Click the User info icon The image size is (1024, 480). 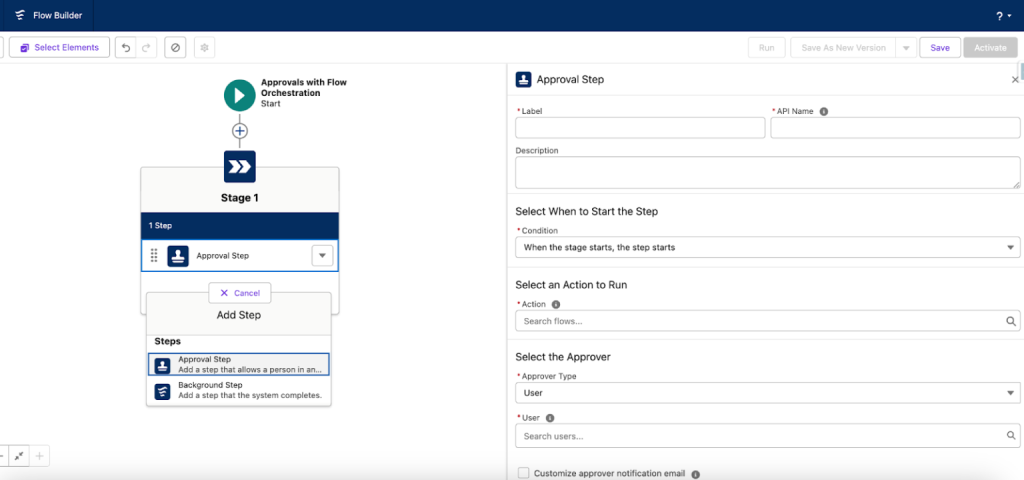550,418
